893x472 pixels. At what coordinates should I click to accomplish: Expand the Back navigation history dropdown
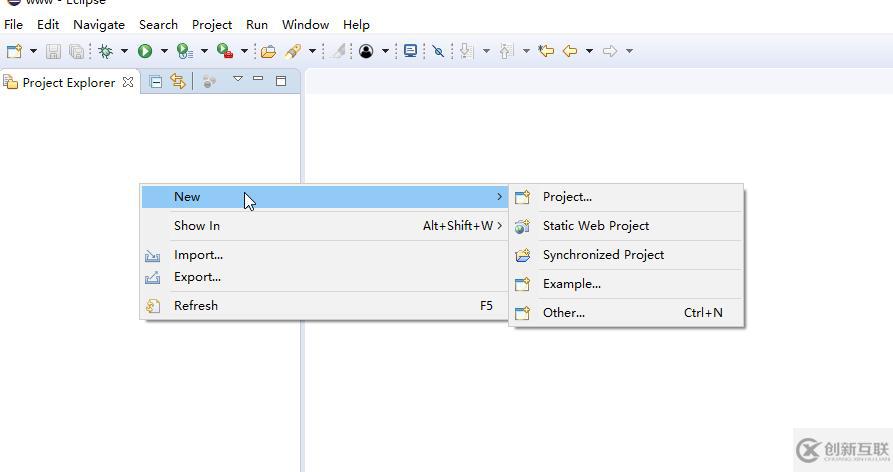(x=589, y=51)
